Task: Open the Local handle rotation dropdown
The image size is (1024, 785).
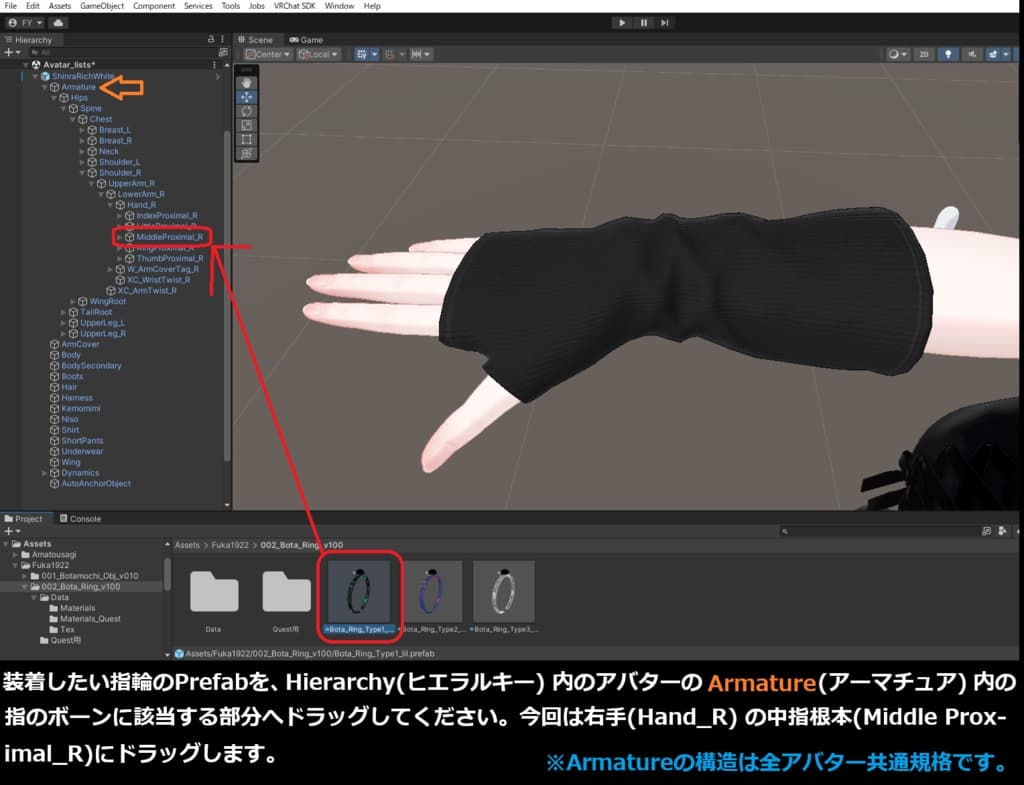Action: coord(319,55)
